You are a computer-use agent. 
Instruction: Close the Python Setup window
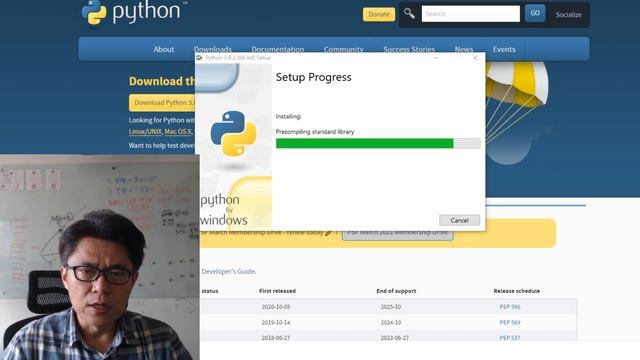(x=475, y=58)
